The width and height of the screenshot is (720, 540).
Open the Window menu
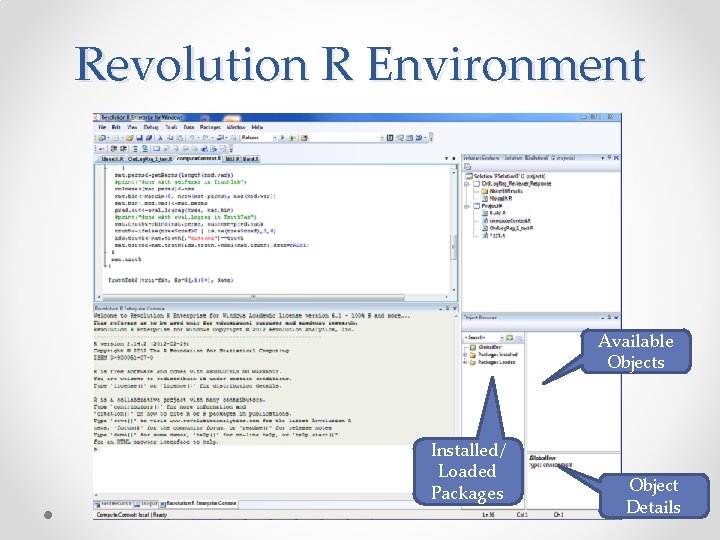[236, 127]
